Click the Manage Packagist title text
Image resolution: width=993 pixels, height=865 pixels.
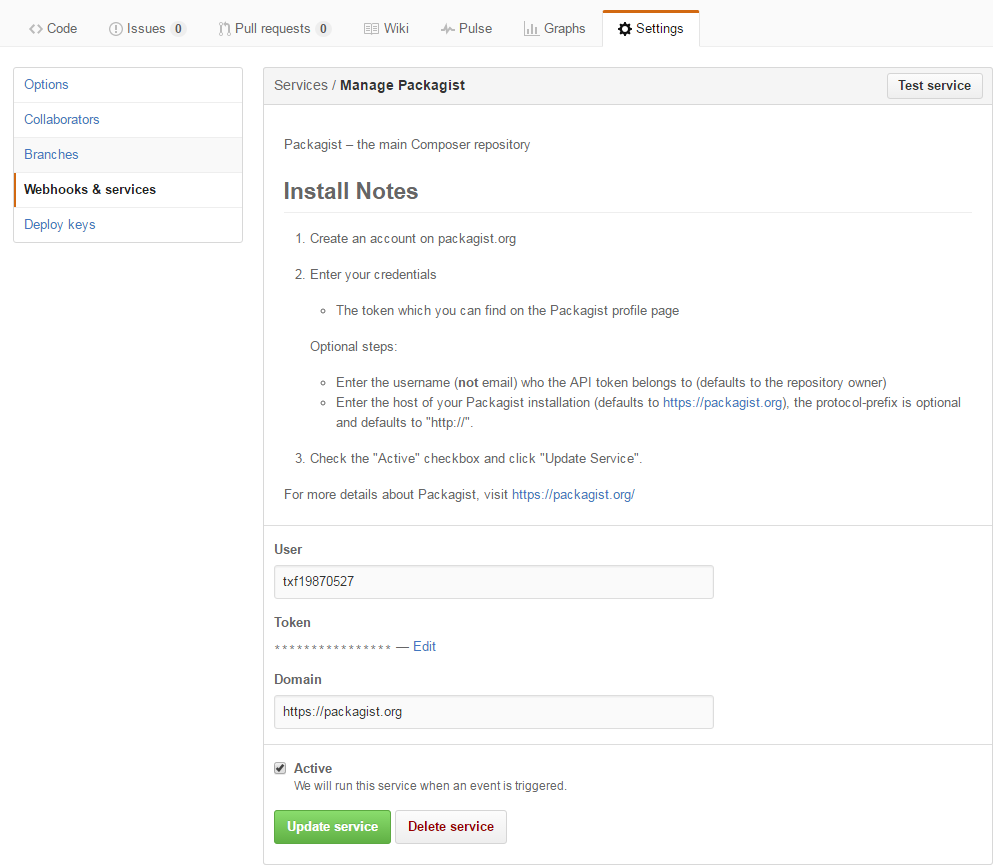coord(402,85)
